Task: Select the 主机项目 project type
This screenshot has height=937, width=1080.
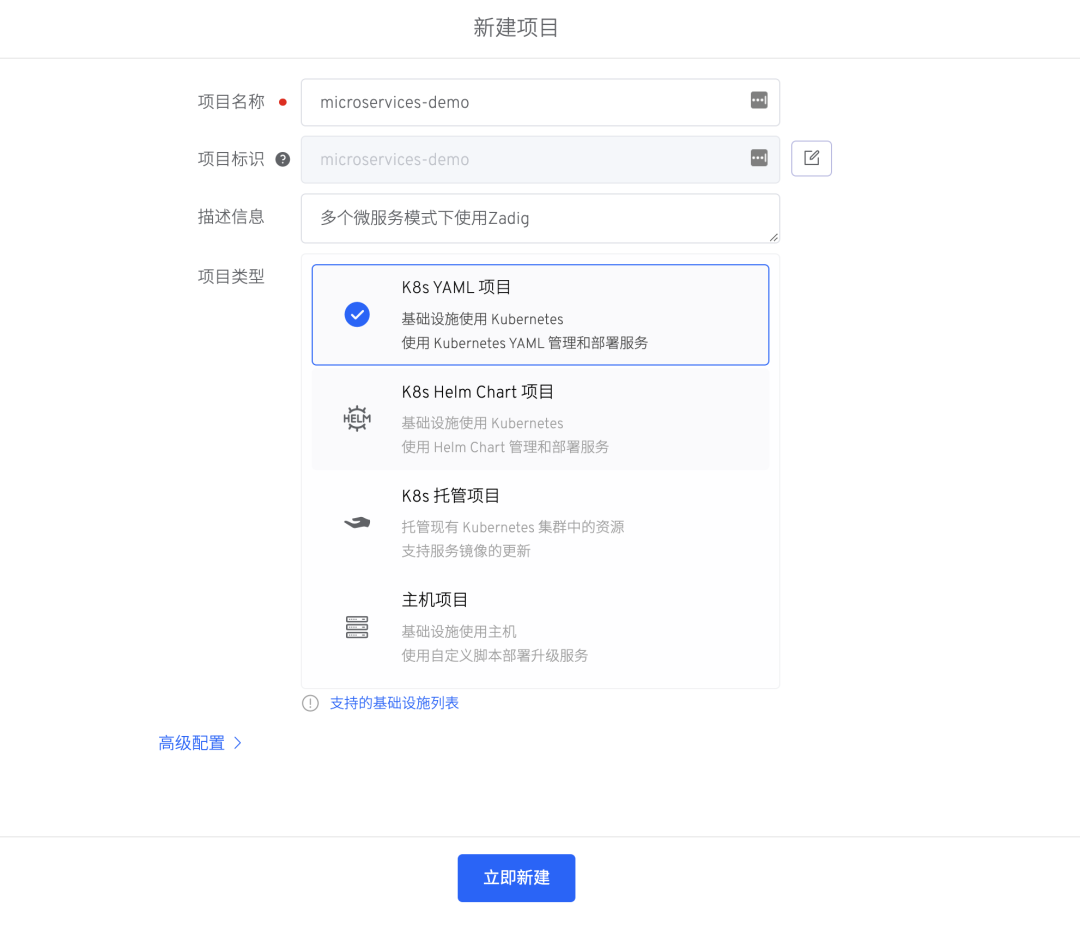Action: (x=540, y=627)
